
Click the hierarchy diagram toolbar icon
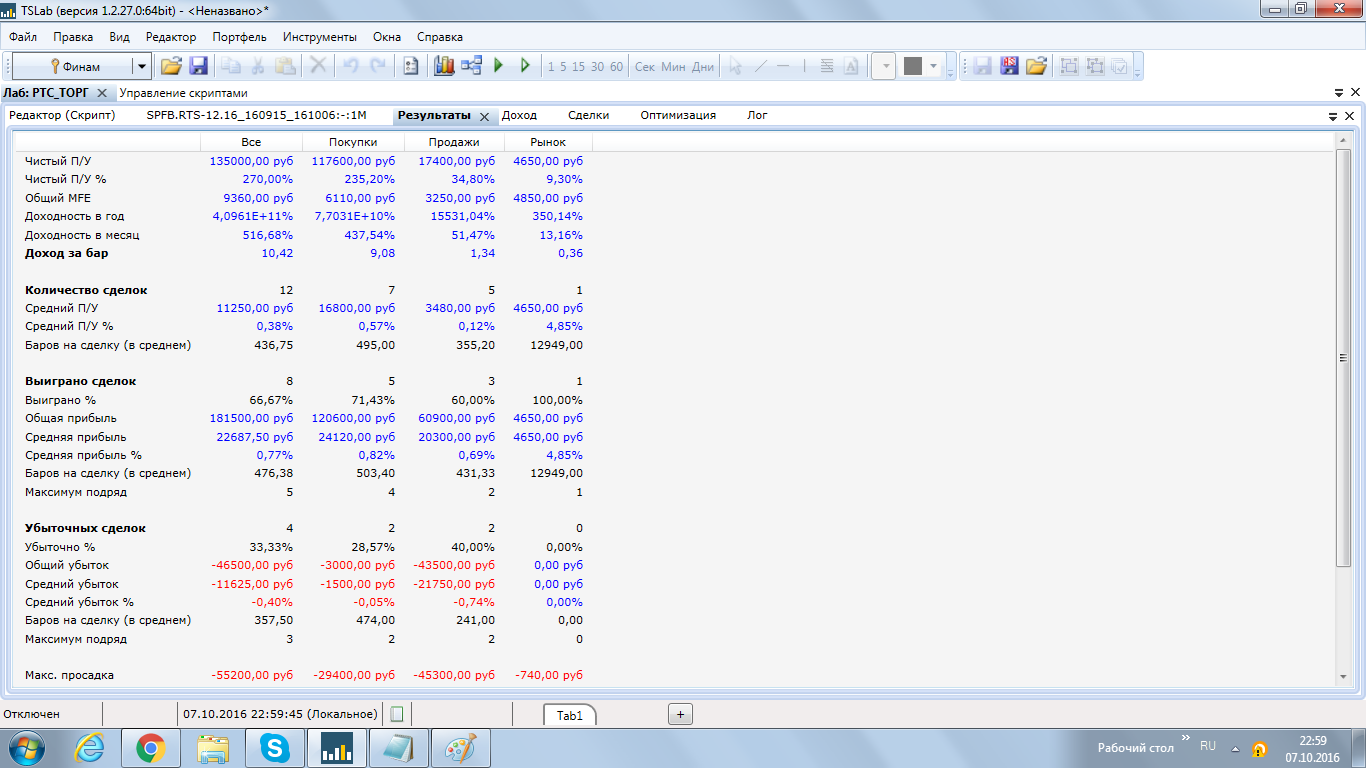tap(472, 66)
